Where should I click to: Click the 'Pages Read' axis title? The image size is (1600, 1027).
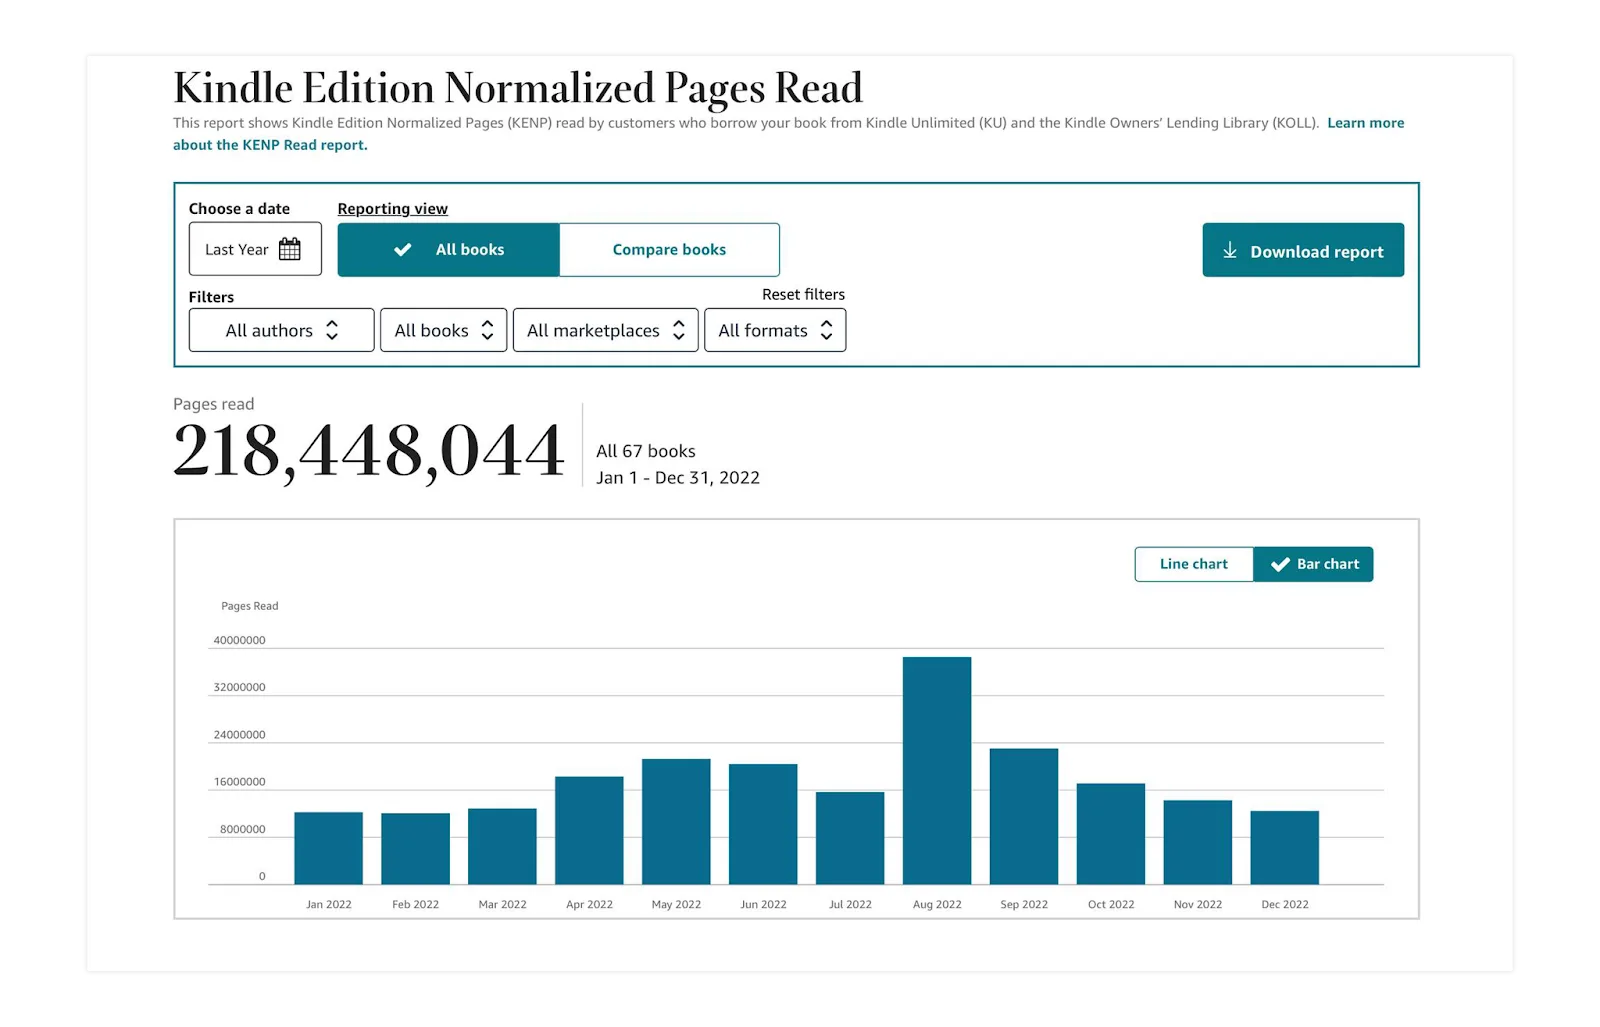(250, 606)
